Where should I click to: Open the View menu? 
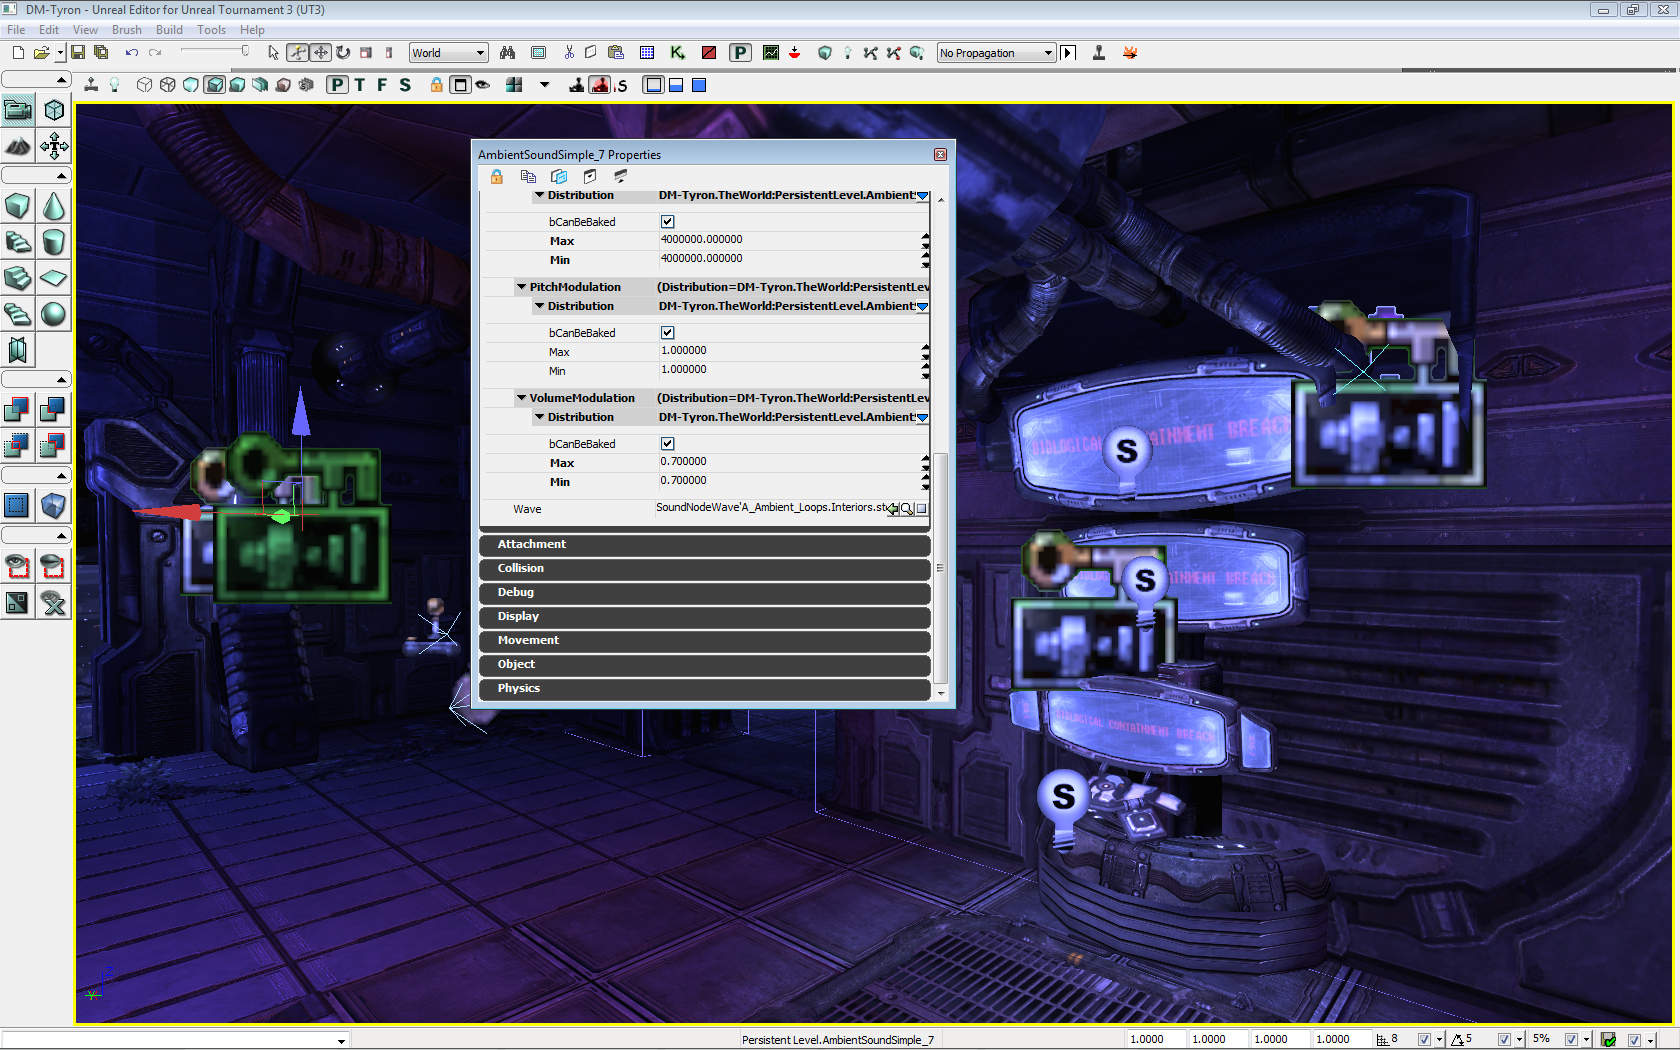click(x=85, y=30)
